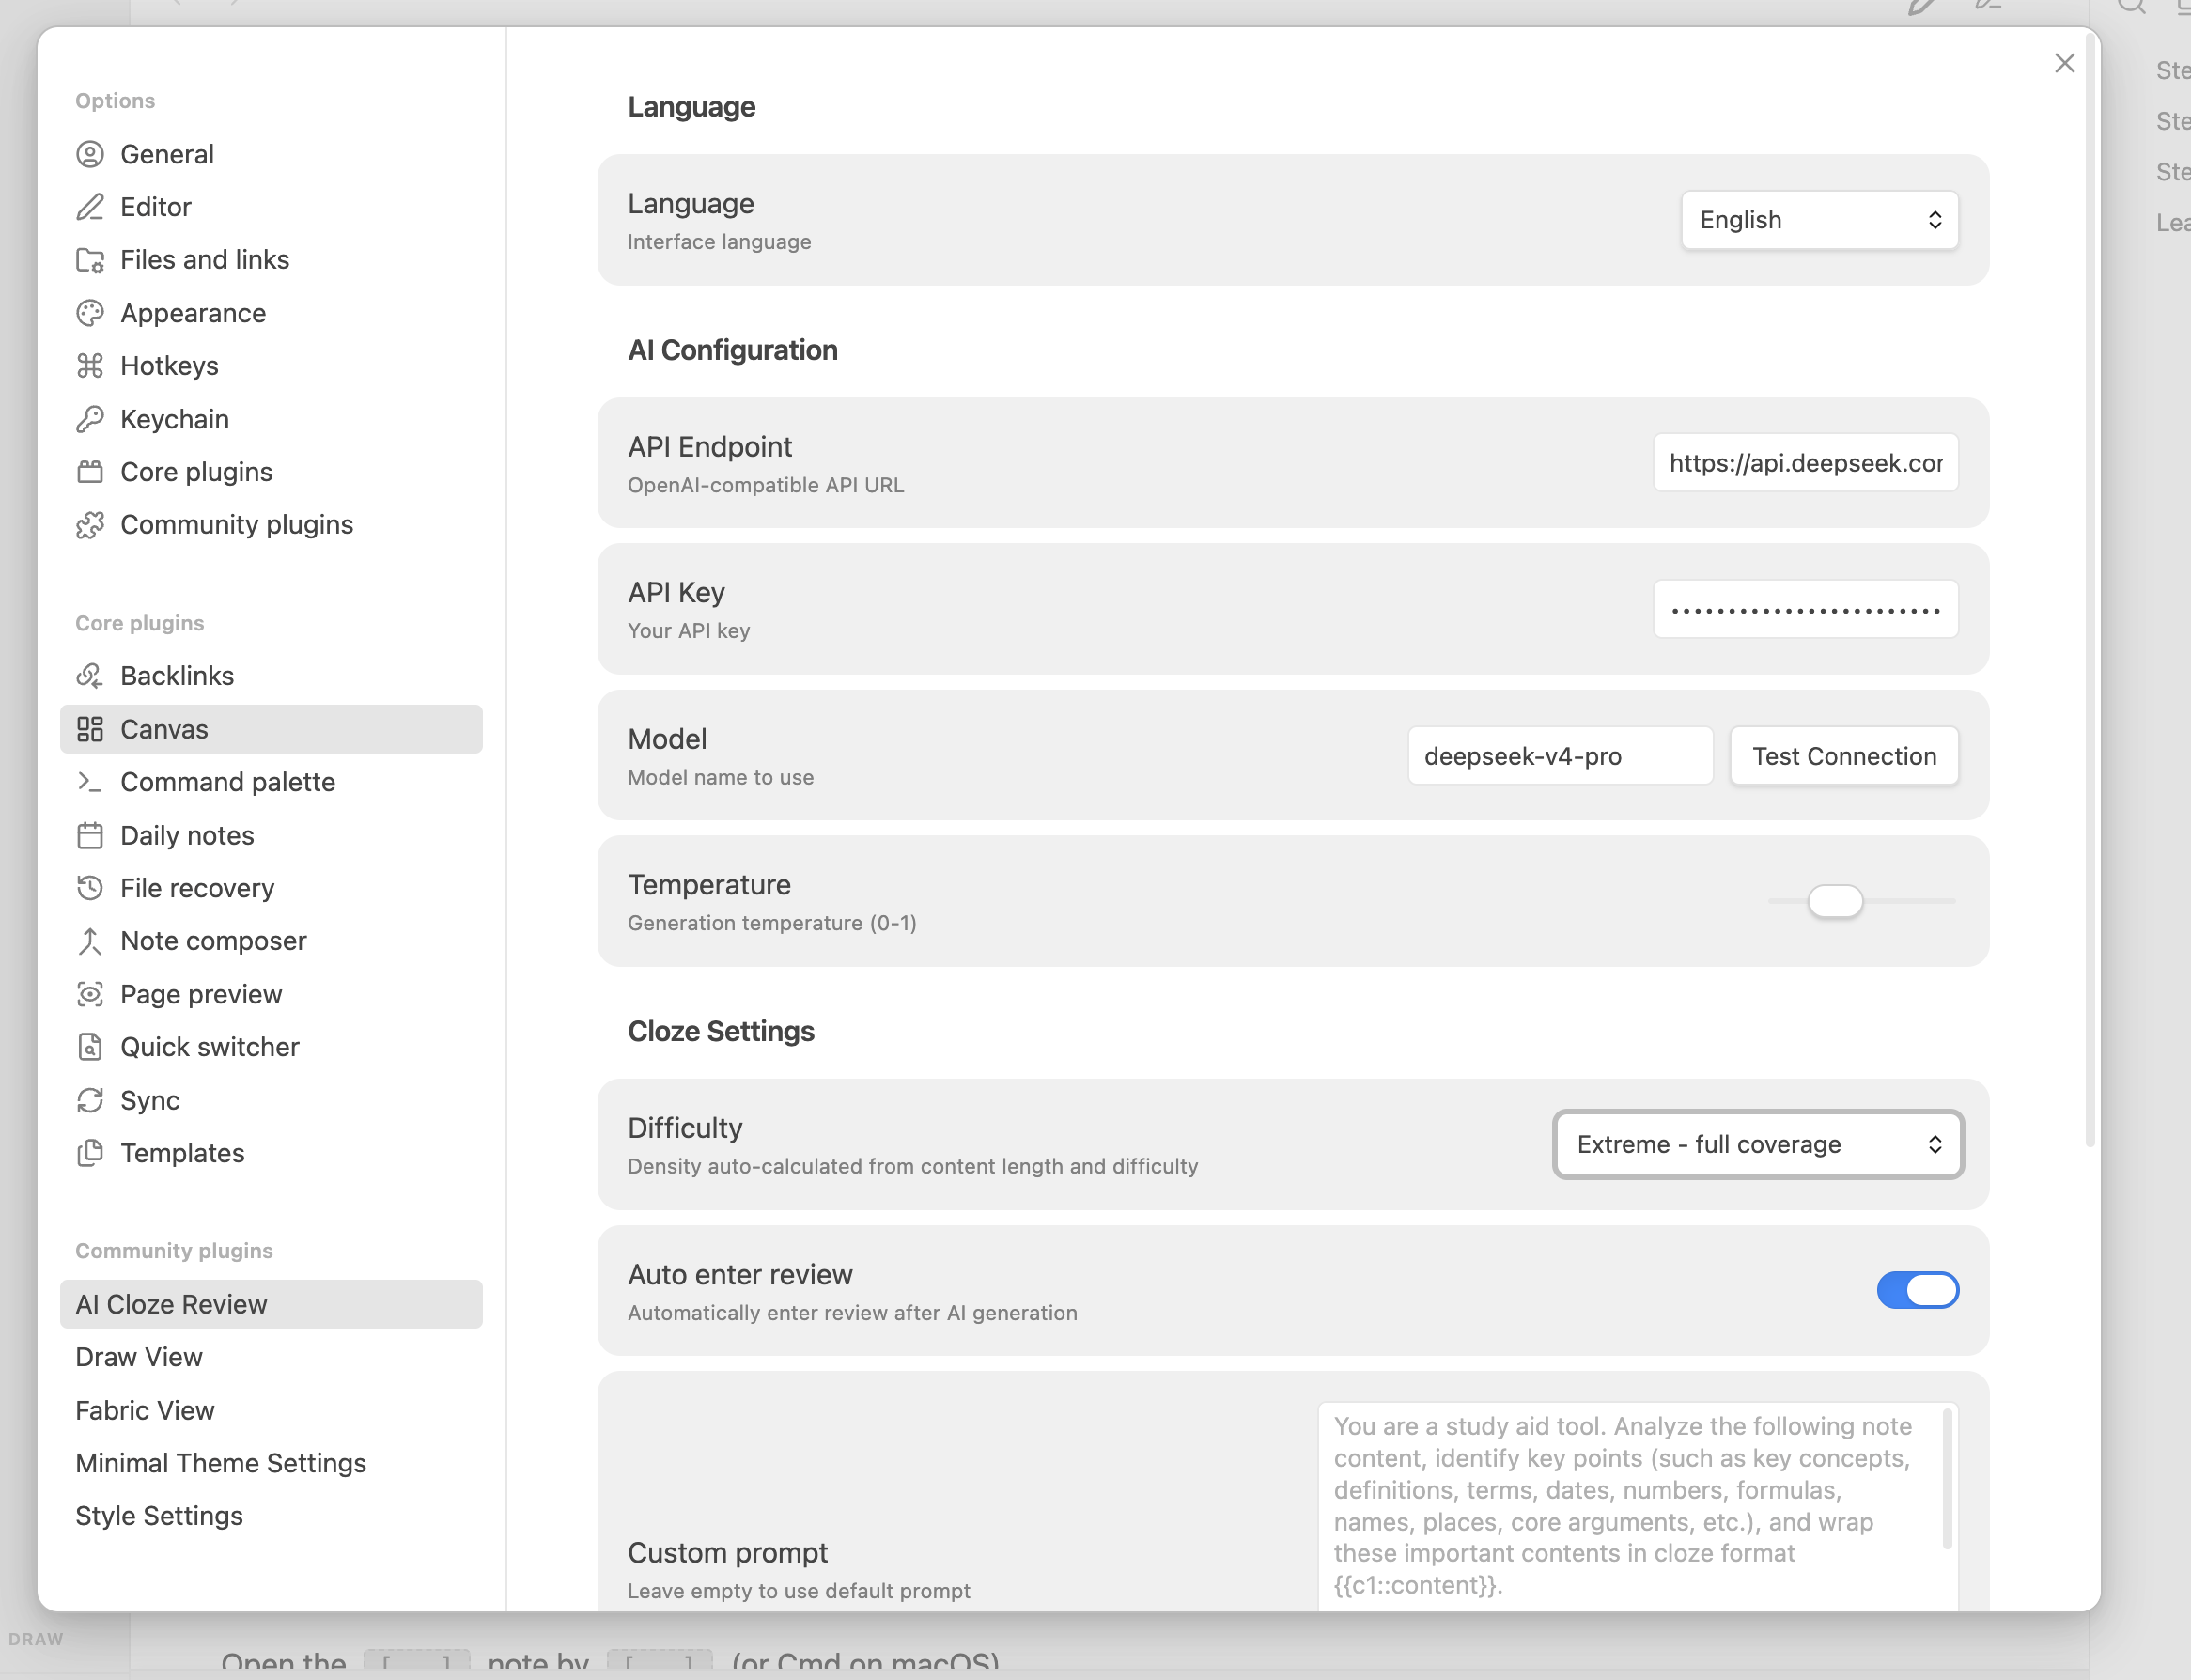Open the interface Language dropdown
The image size is (2191, 1680).
point(1819,220)
